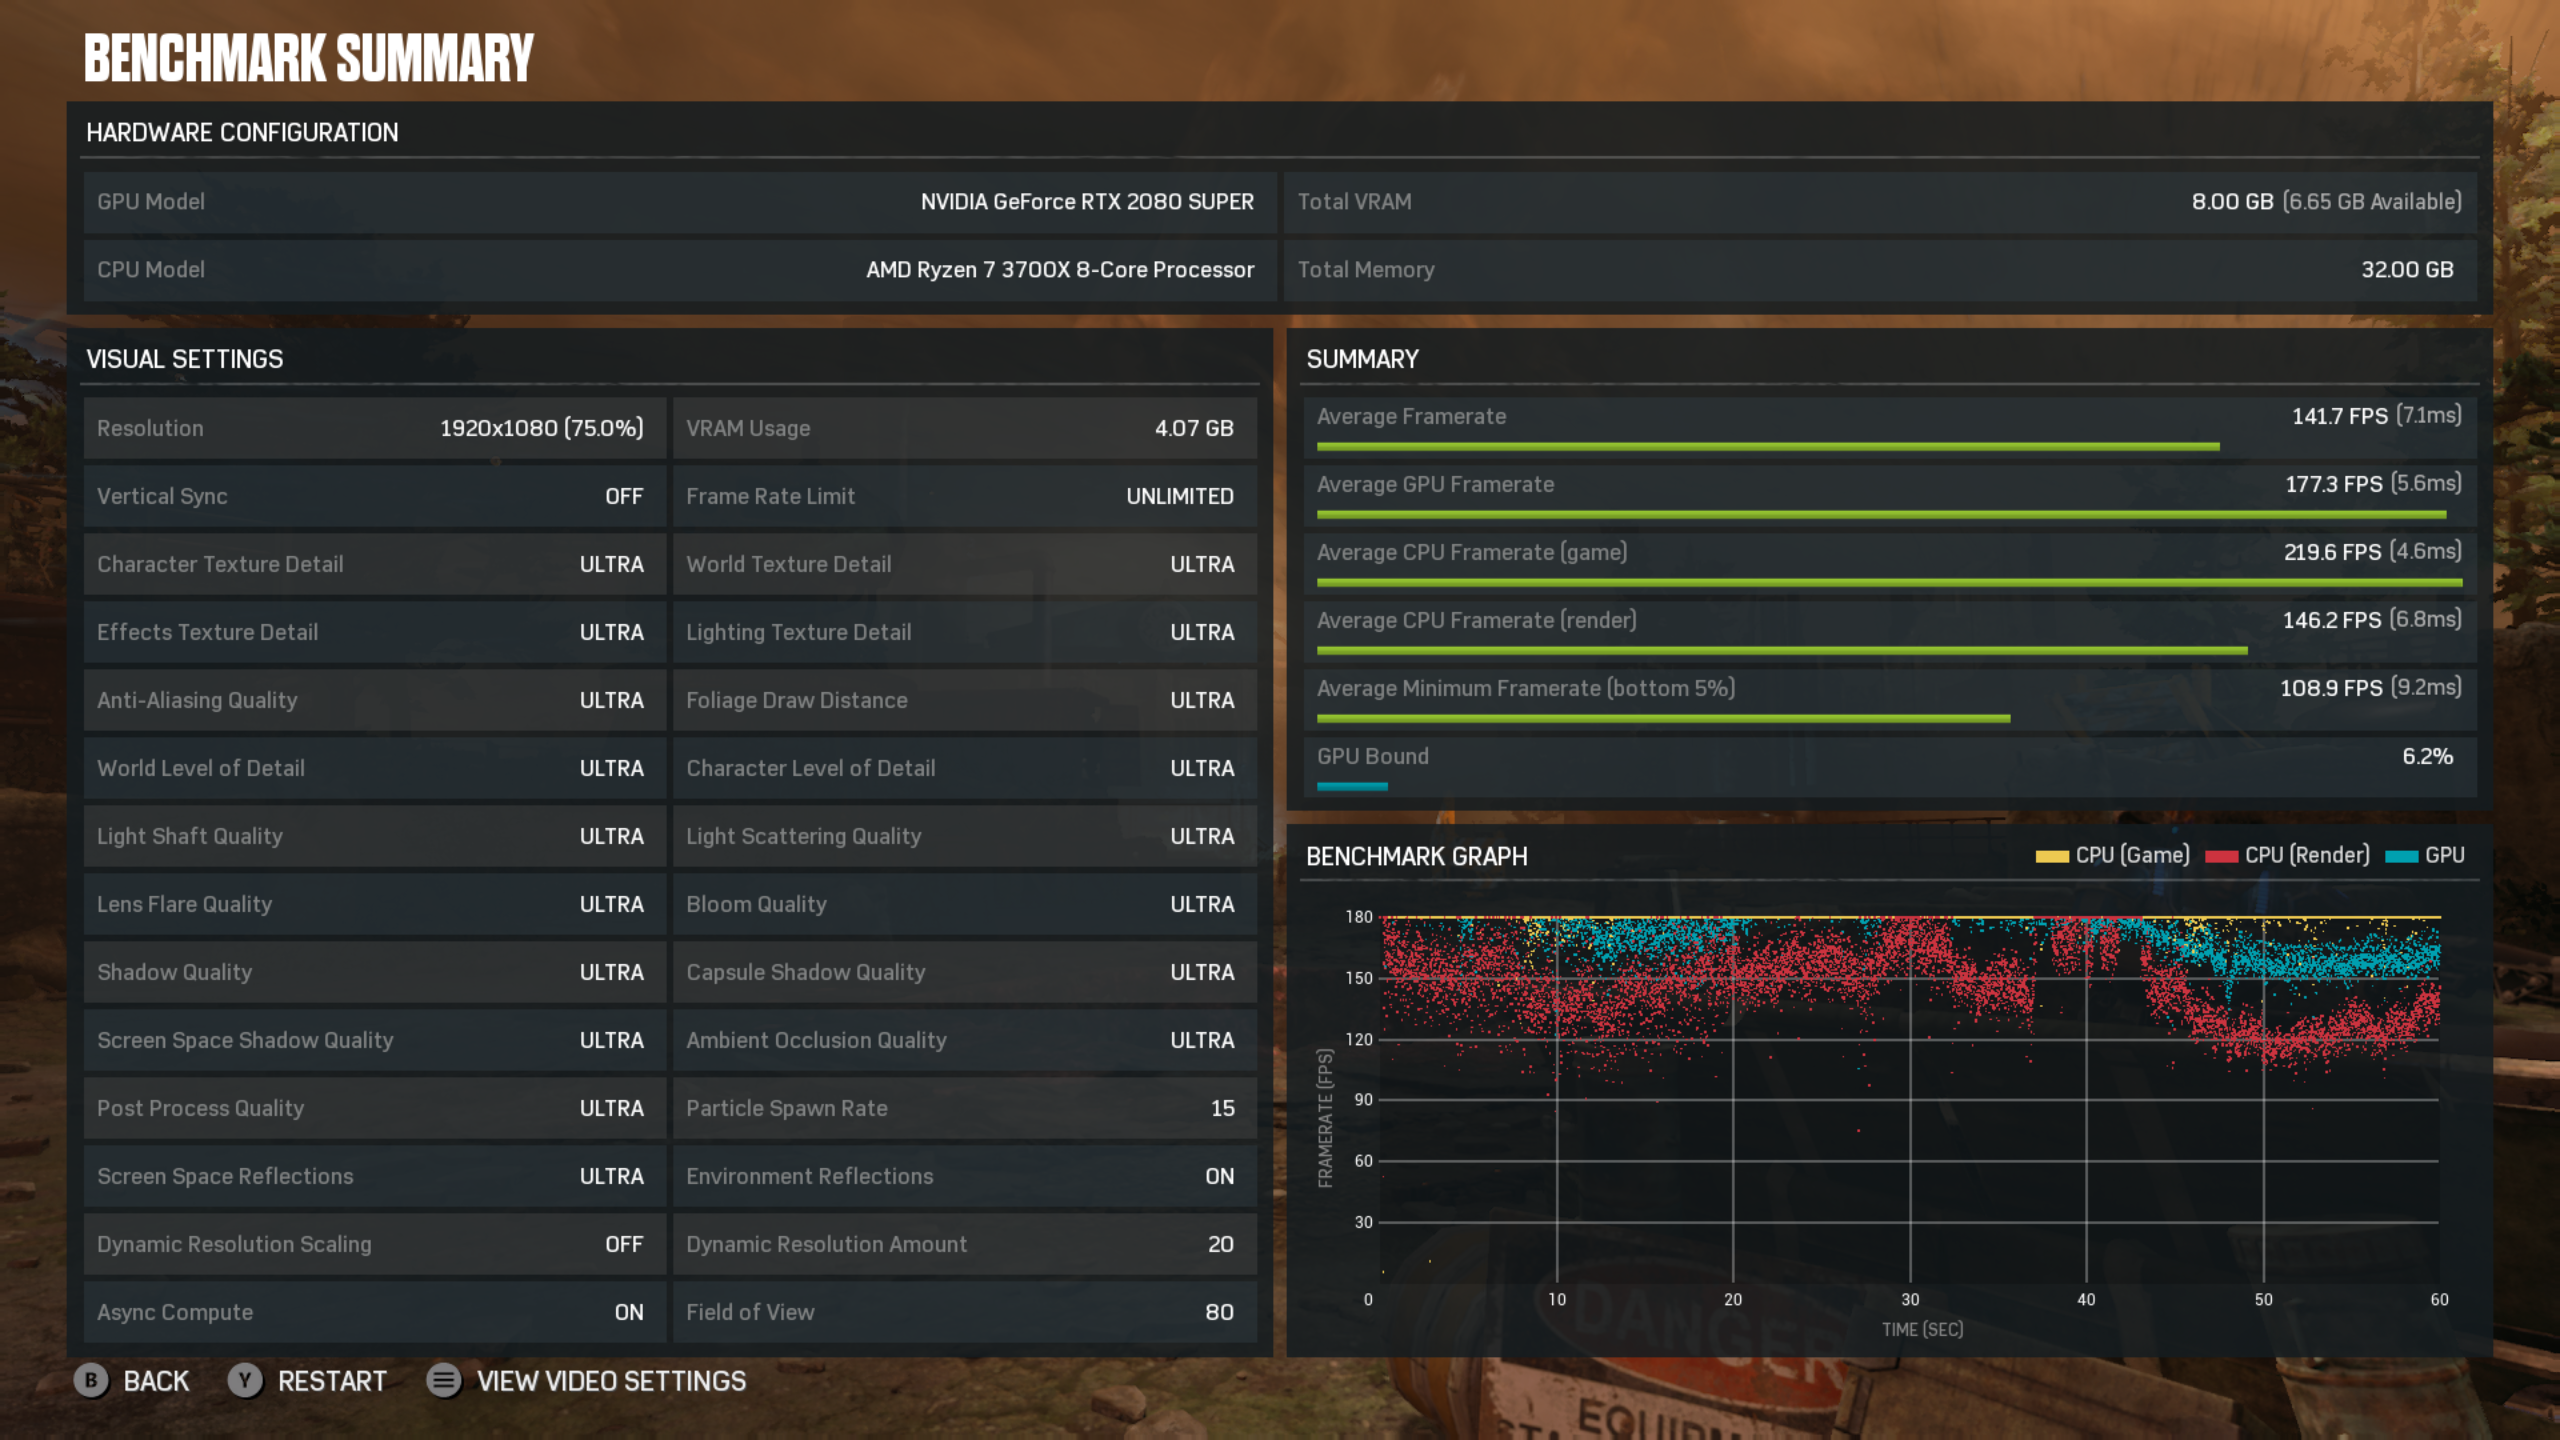The image size is (2560, 1440).
Task: Select the Character Level of Detail row
Action: tap(964, 768)
